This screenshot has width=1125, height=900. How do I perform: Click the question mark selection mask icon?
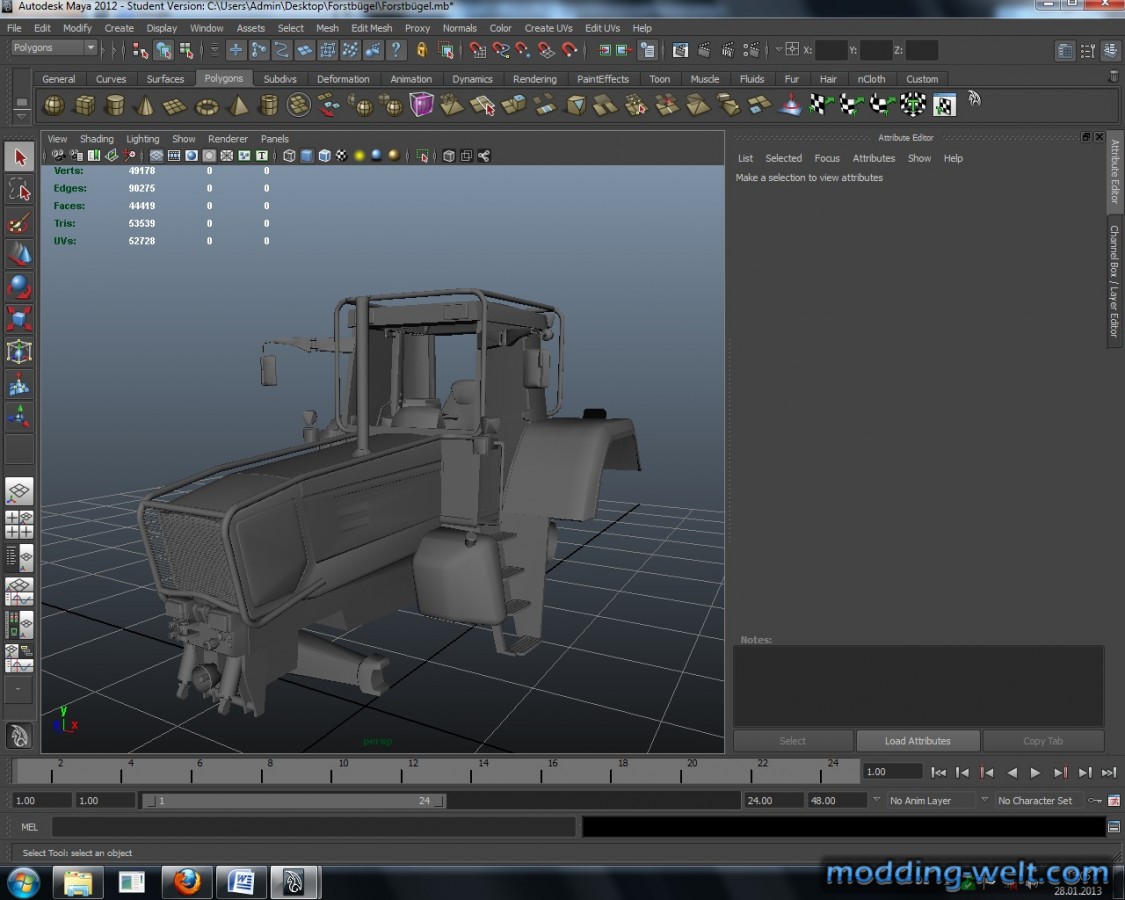tap(395, 50)
